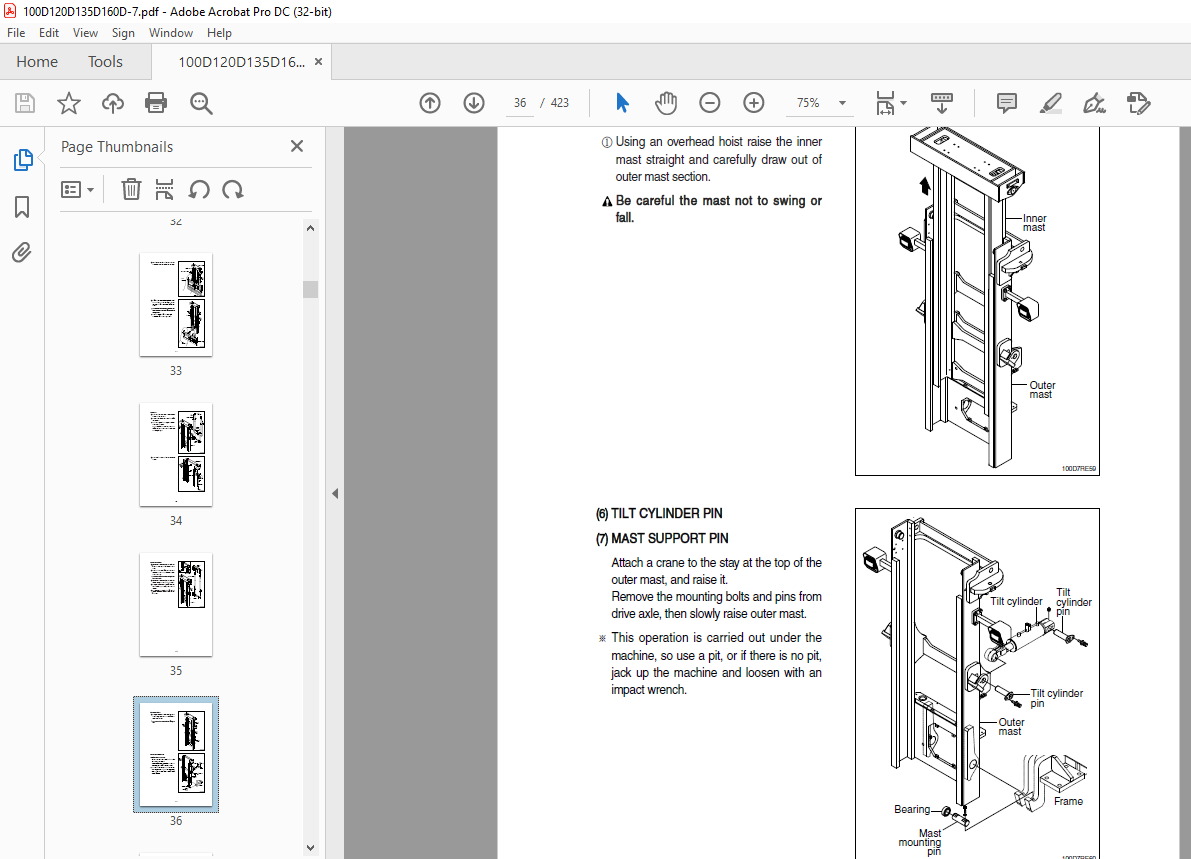Image resolution: width=1191 pixels, height=859 pixels.
Task: Add a comment sticky note
Action: [x=1006, y=103]
